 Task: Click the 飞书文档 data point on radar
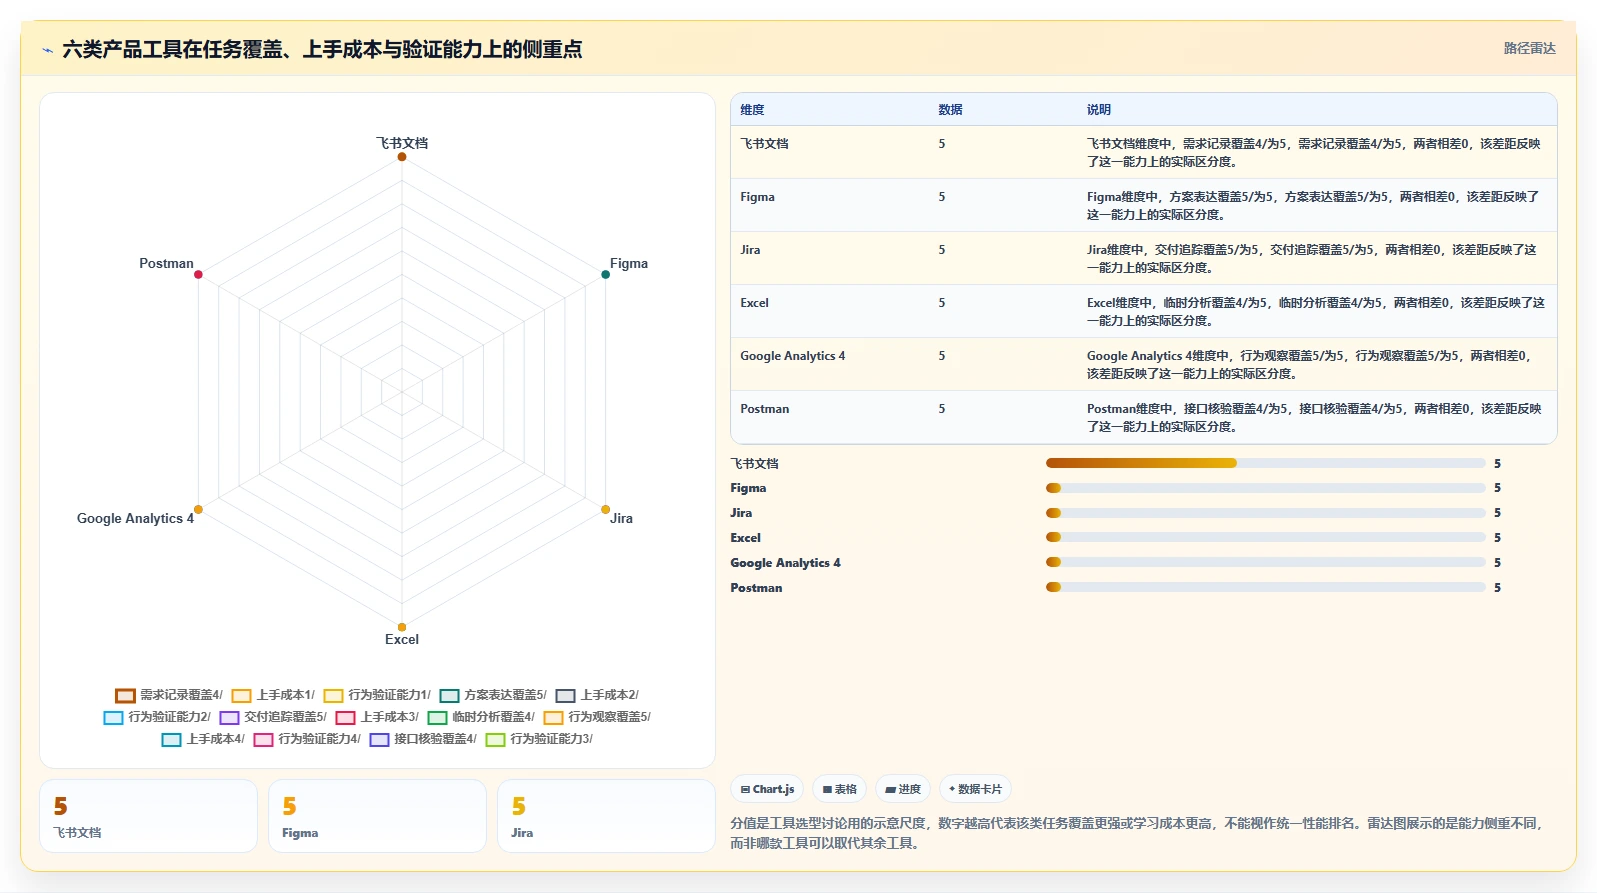coord(402,157)
